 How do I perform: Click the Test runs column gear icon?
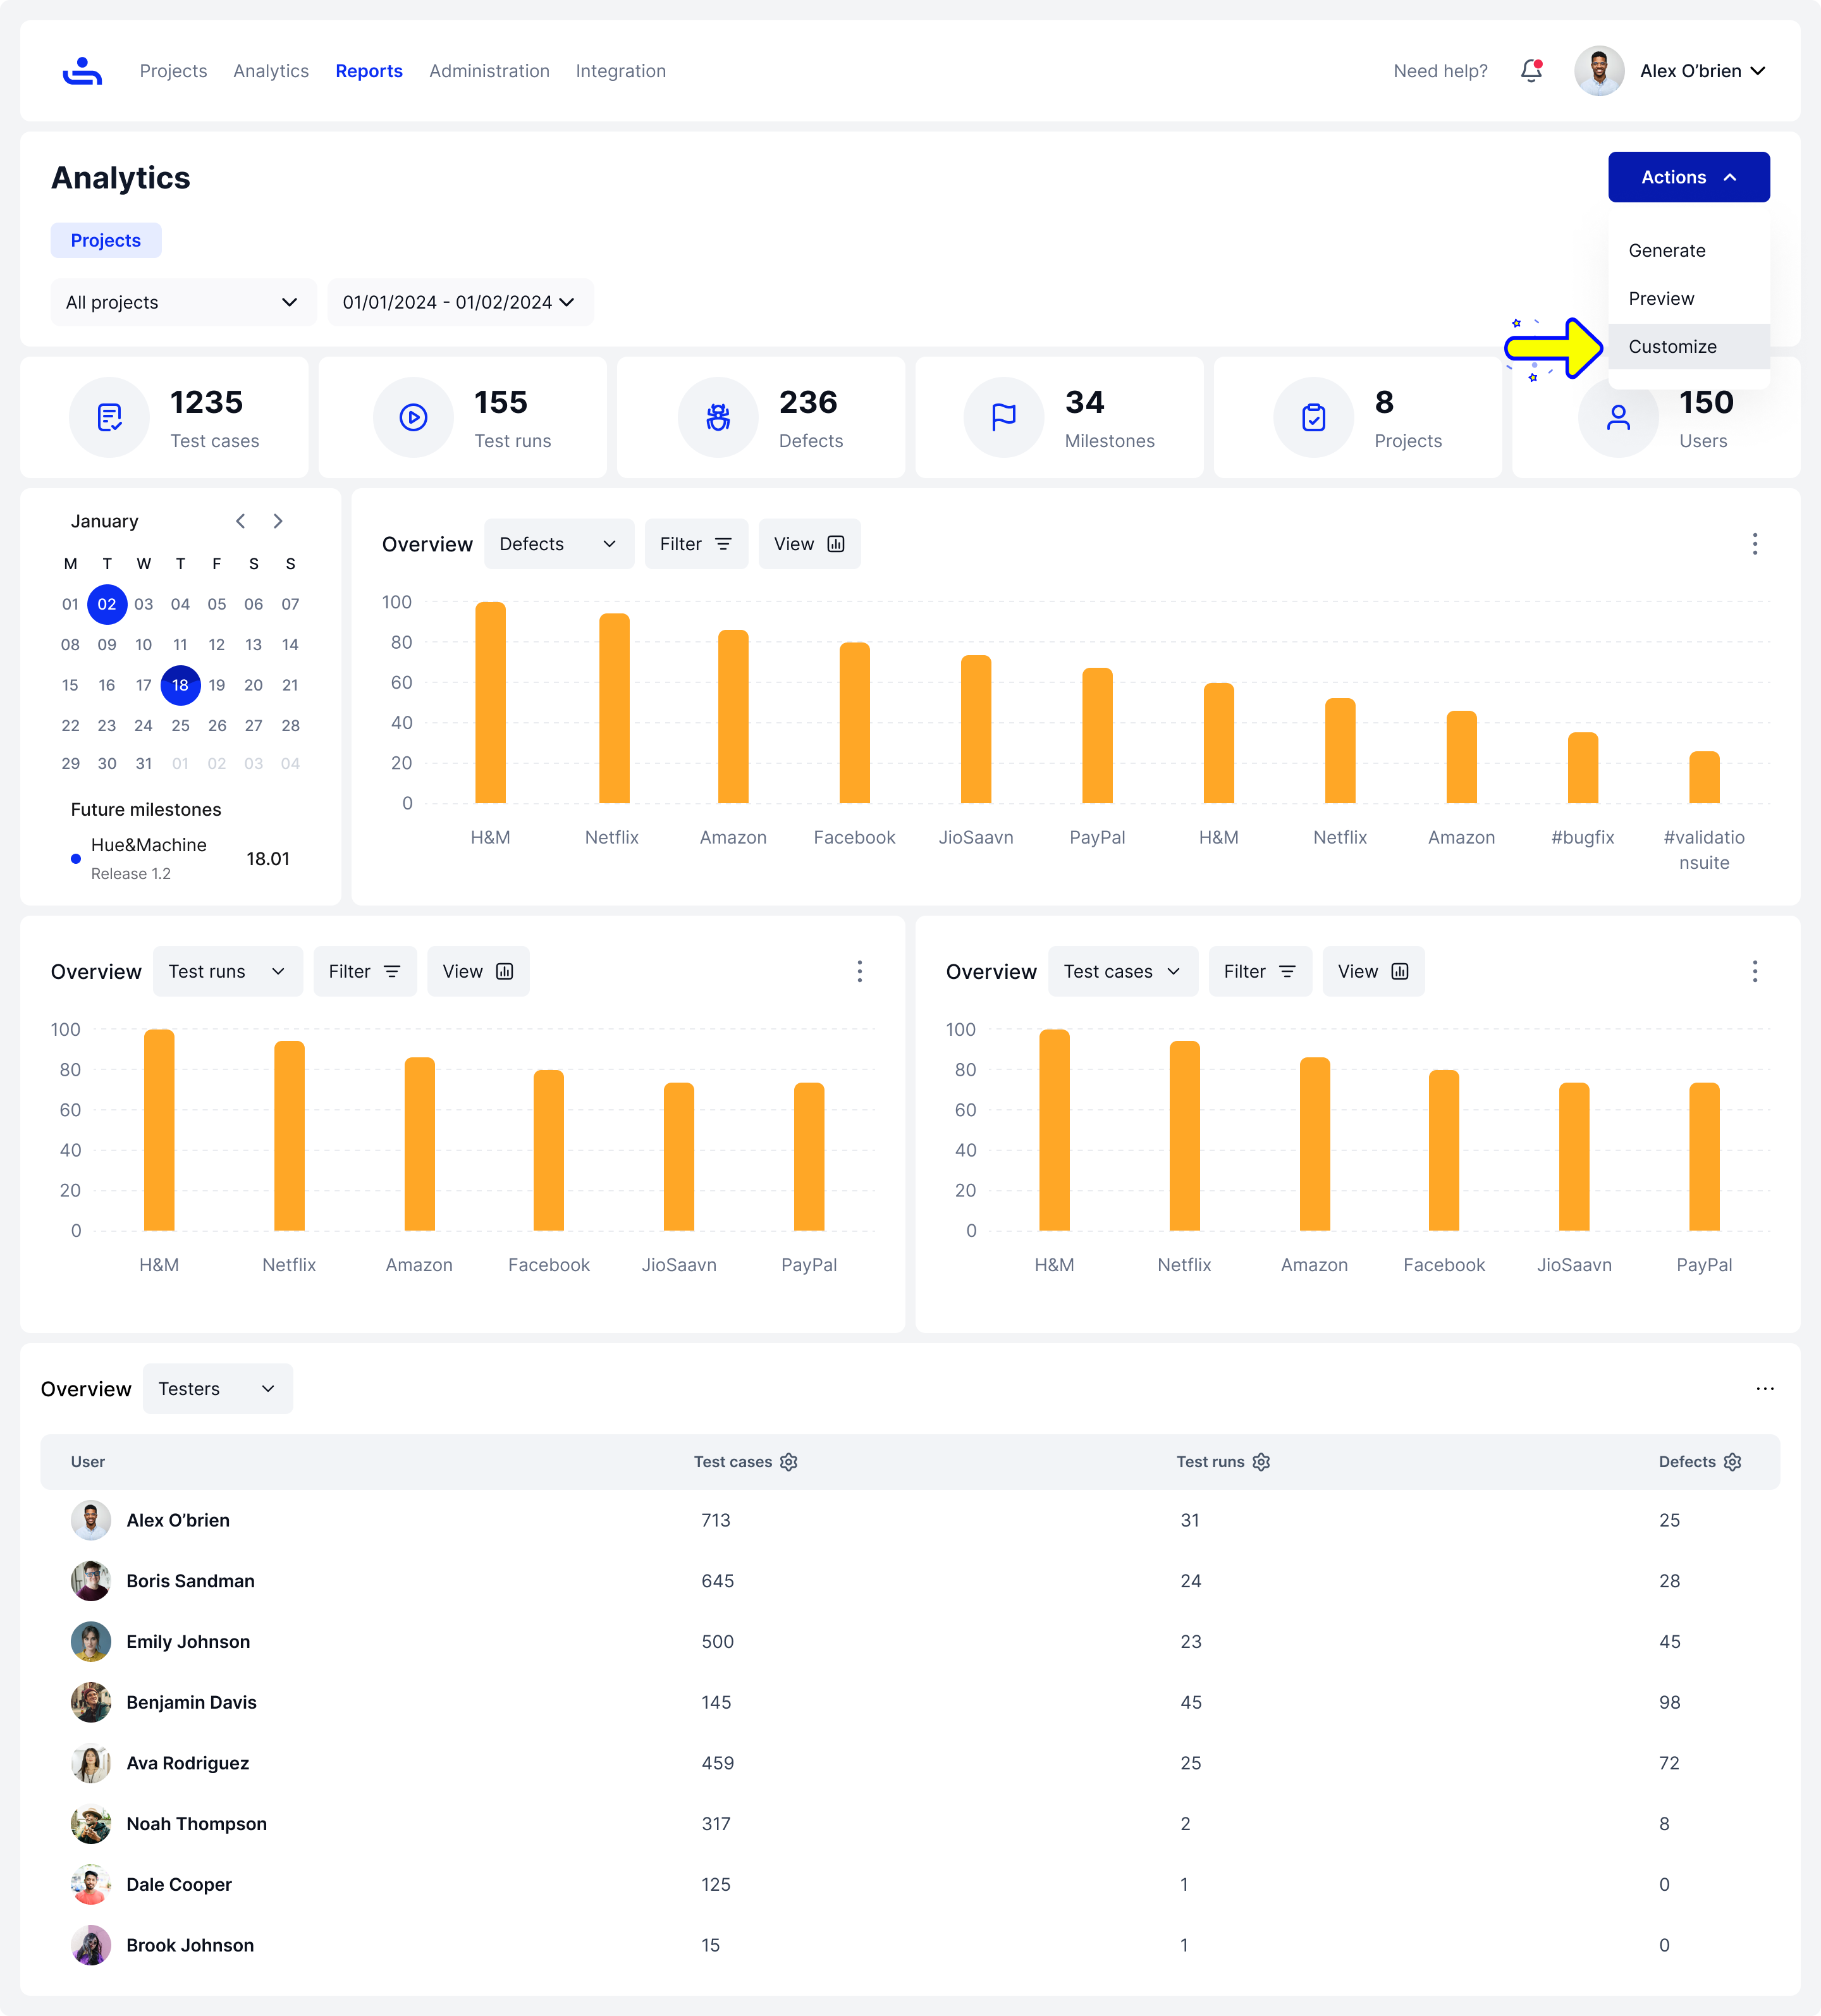pyautogui.click(x=1261, y=1462)
